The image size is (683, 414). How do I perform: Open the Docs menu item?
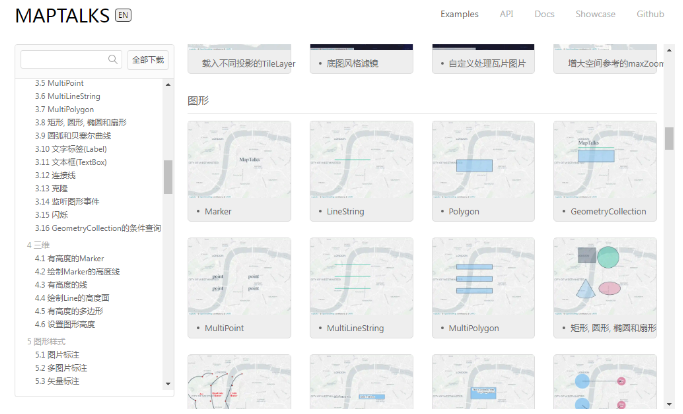tap(544, 14)
